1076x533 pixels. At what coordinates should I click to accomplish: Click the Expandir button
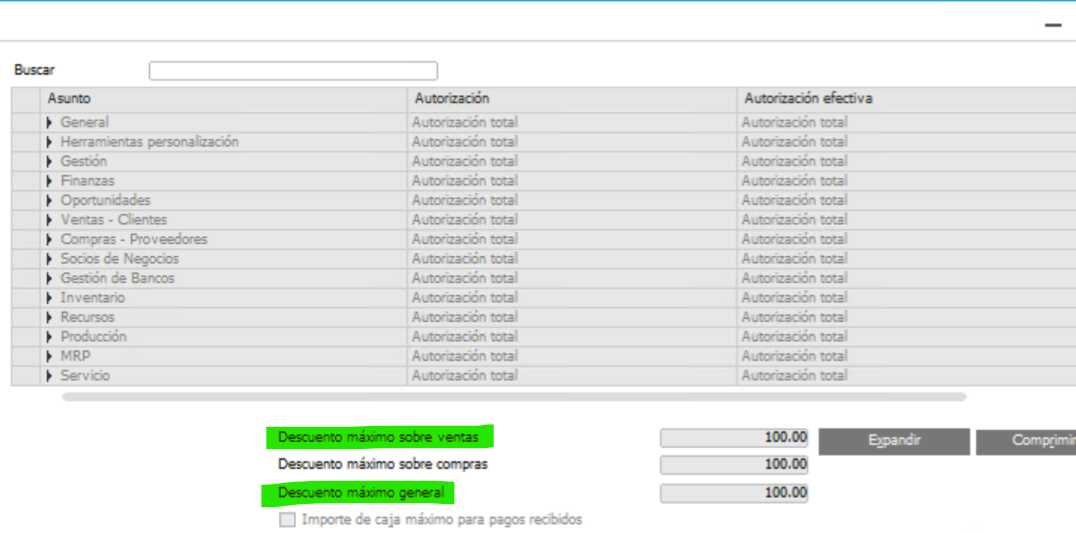[x=894, y=441]
